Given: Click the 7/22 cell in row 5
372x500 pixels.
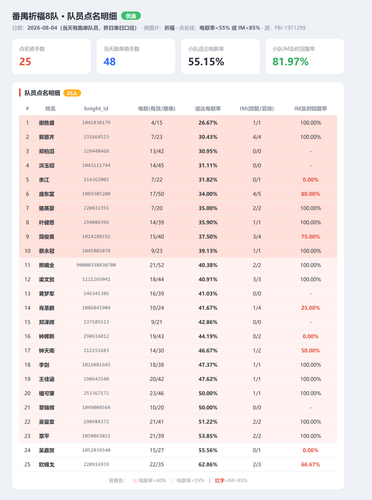Looking at the screenshot, I should click(x=157, y=180).
